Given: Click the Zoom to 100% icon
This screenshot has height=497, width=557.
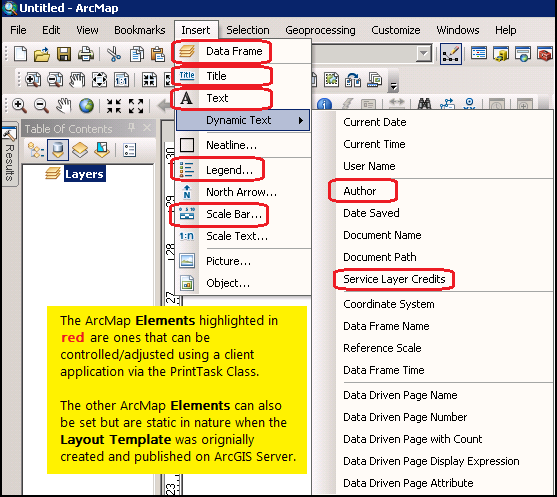Looking at the screenshot, I should pyautogui.click(x=121, y=80).
